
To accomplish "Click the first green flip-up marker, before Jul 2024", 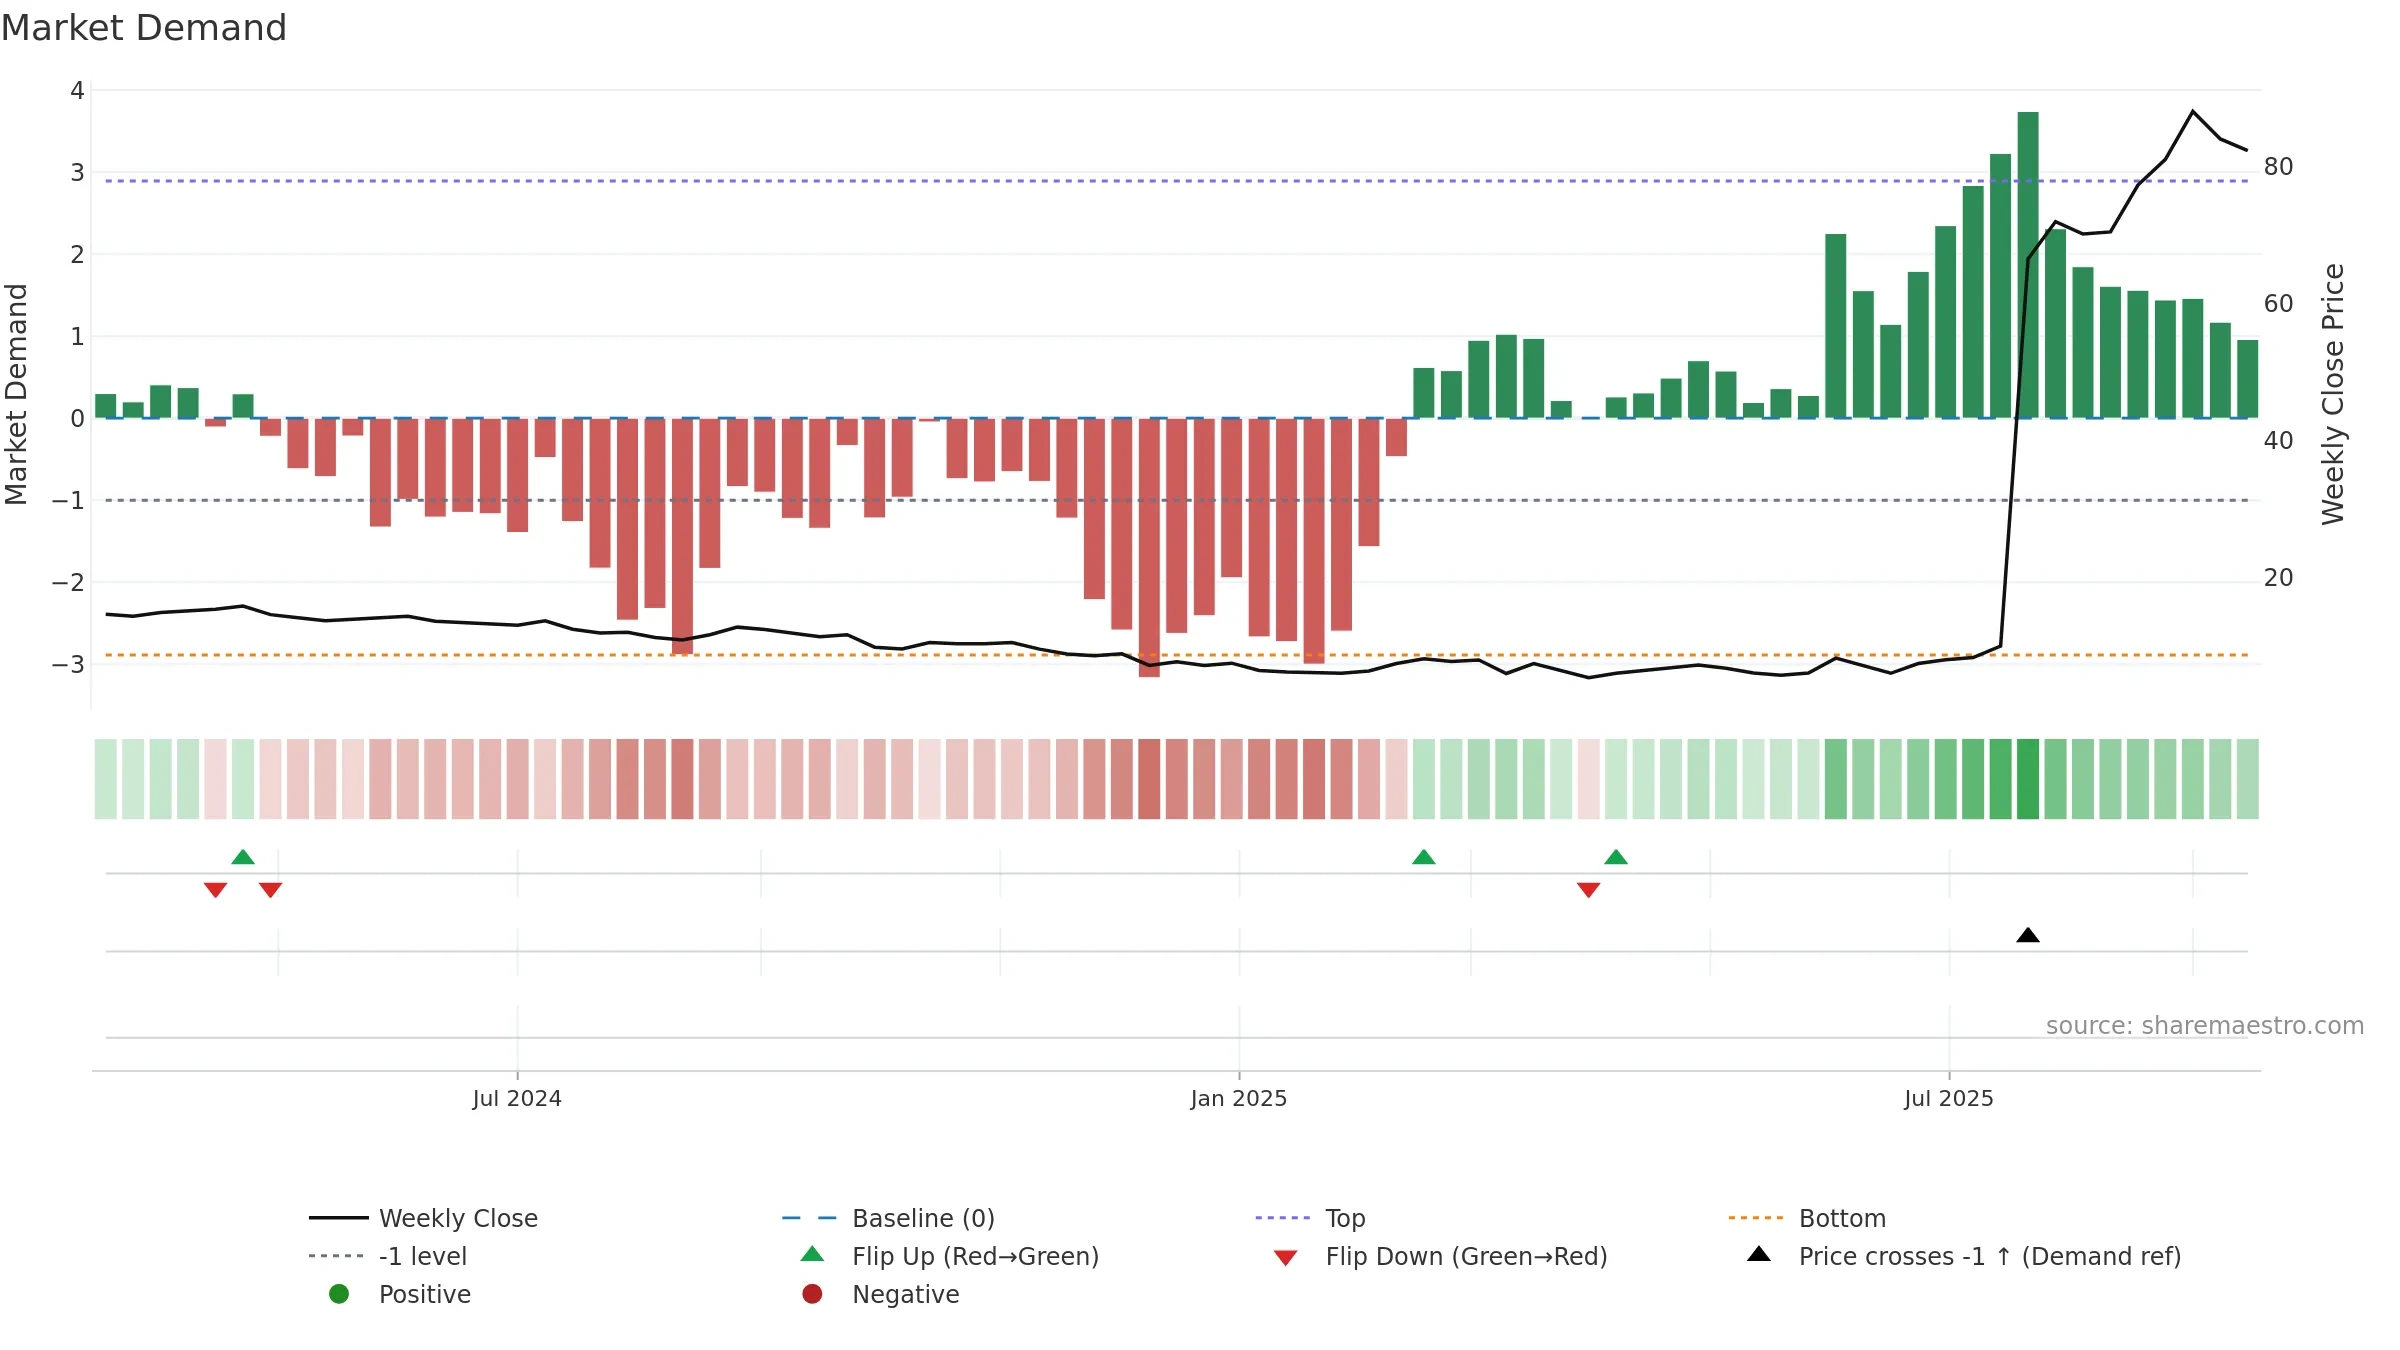I will click(243, 857).
